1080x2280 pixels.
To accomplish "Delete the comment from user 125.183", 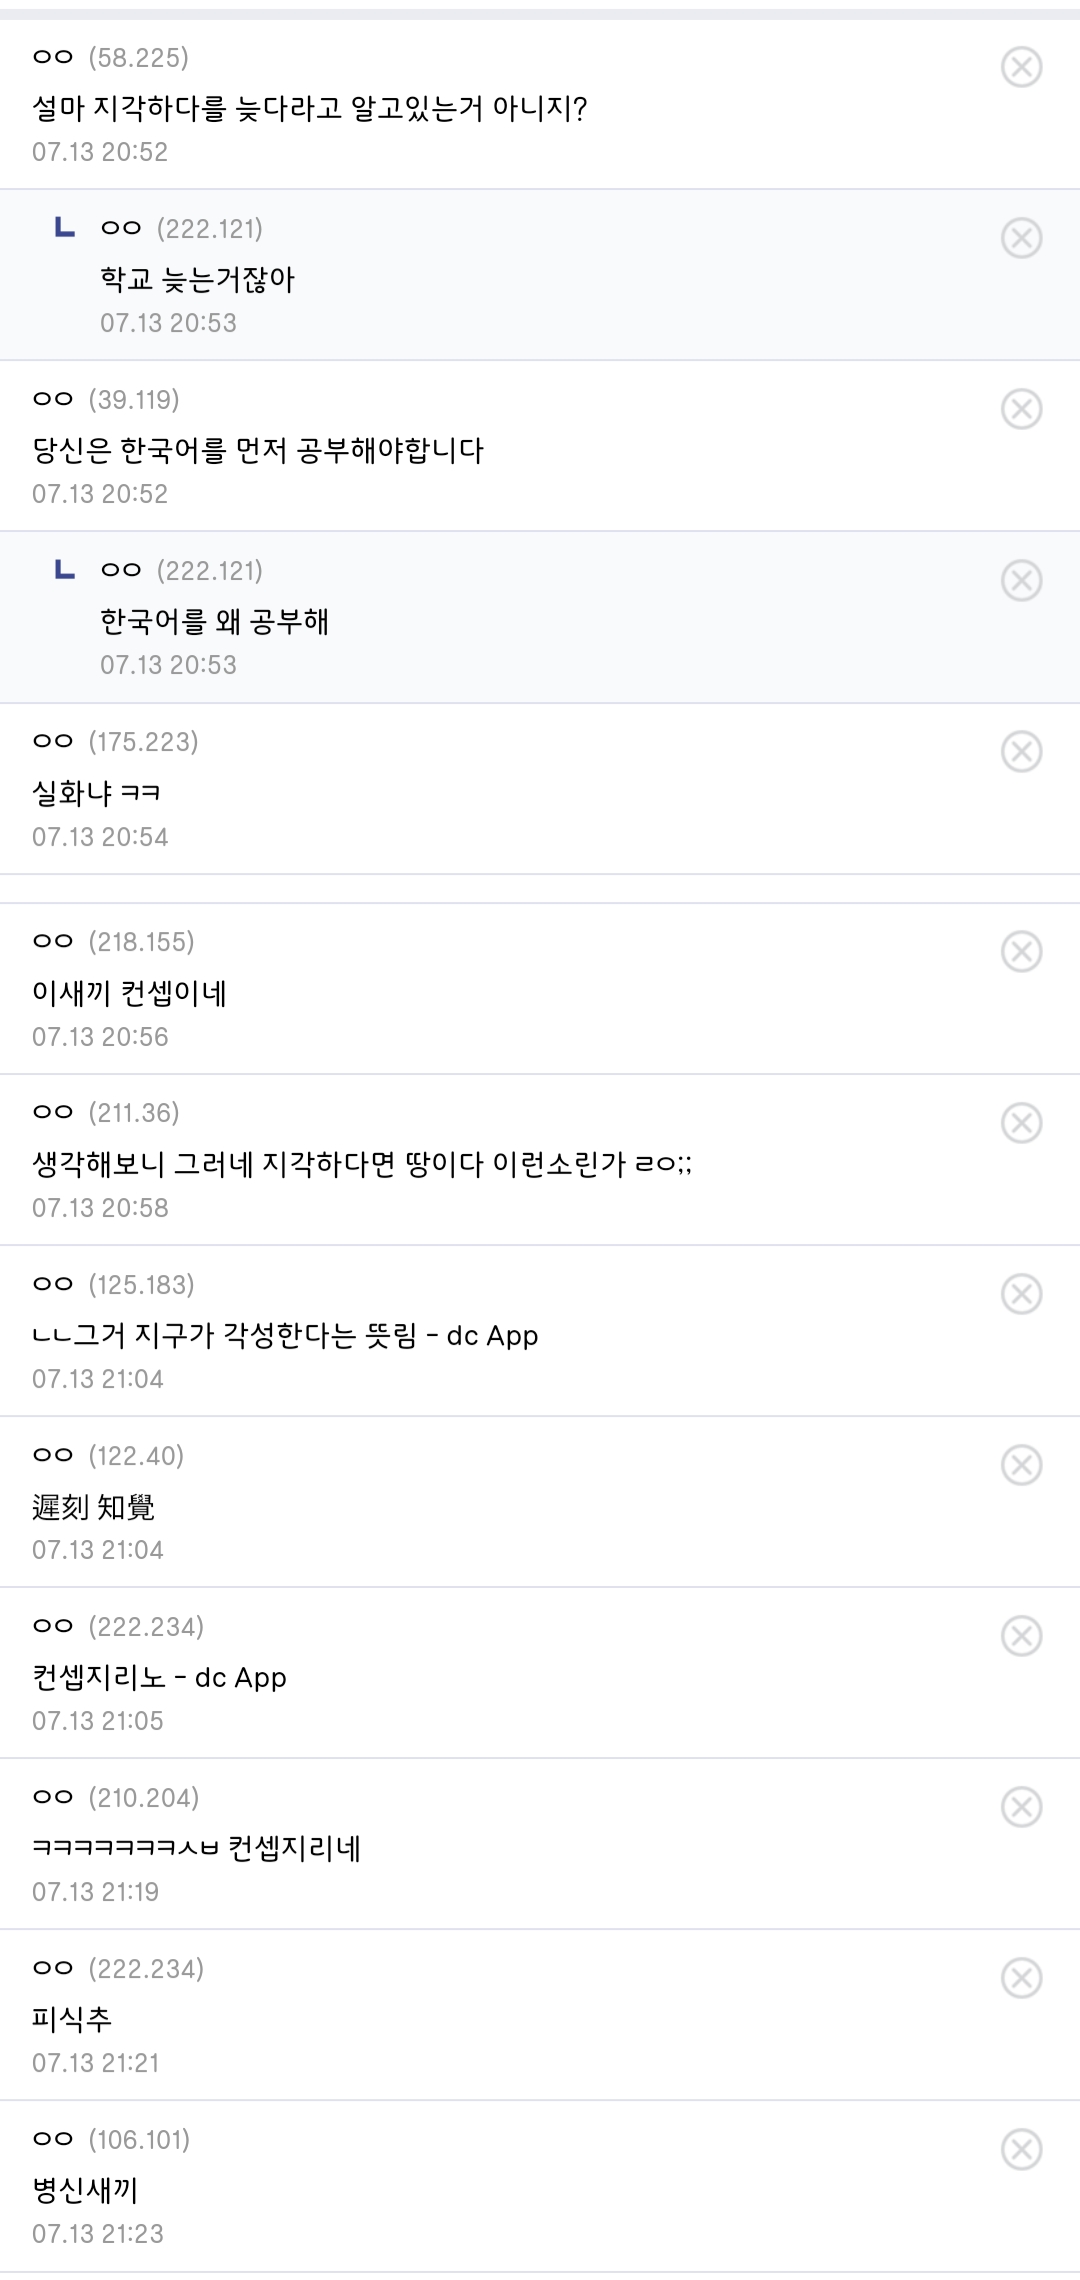I will pos(1021,1294).
